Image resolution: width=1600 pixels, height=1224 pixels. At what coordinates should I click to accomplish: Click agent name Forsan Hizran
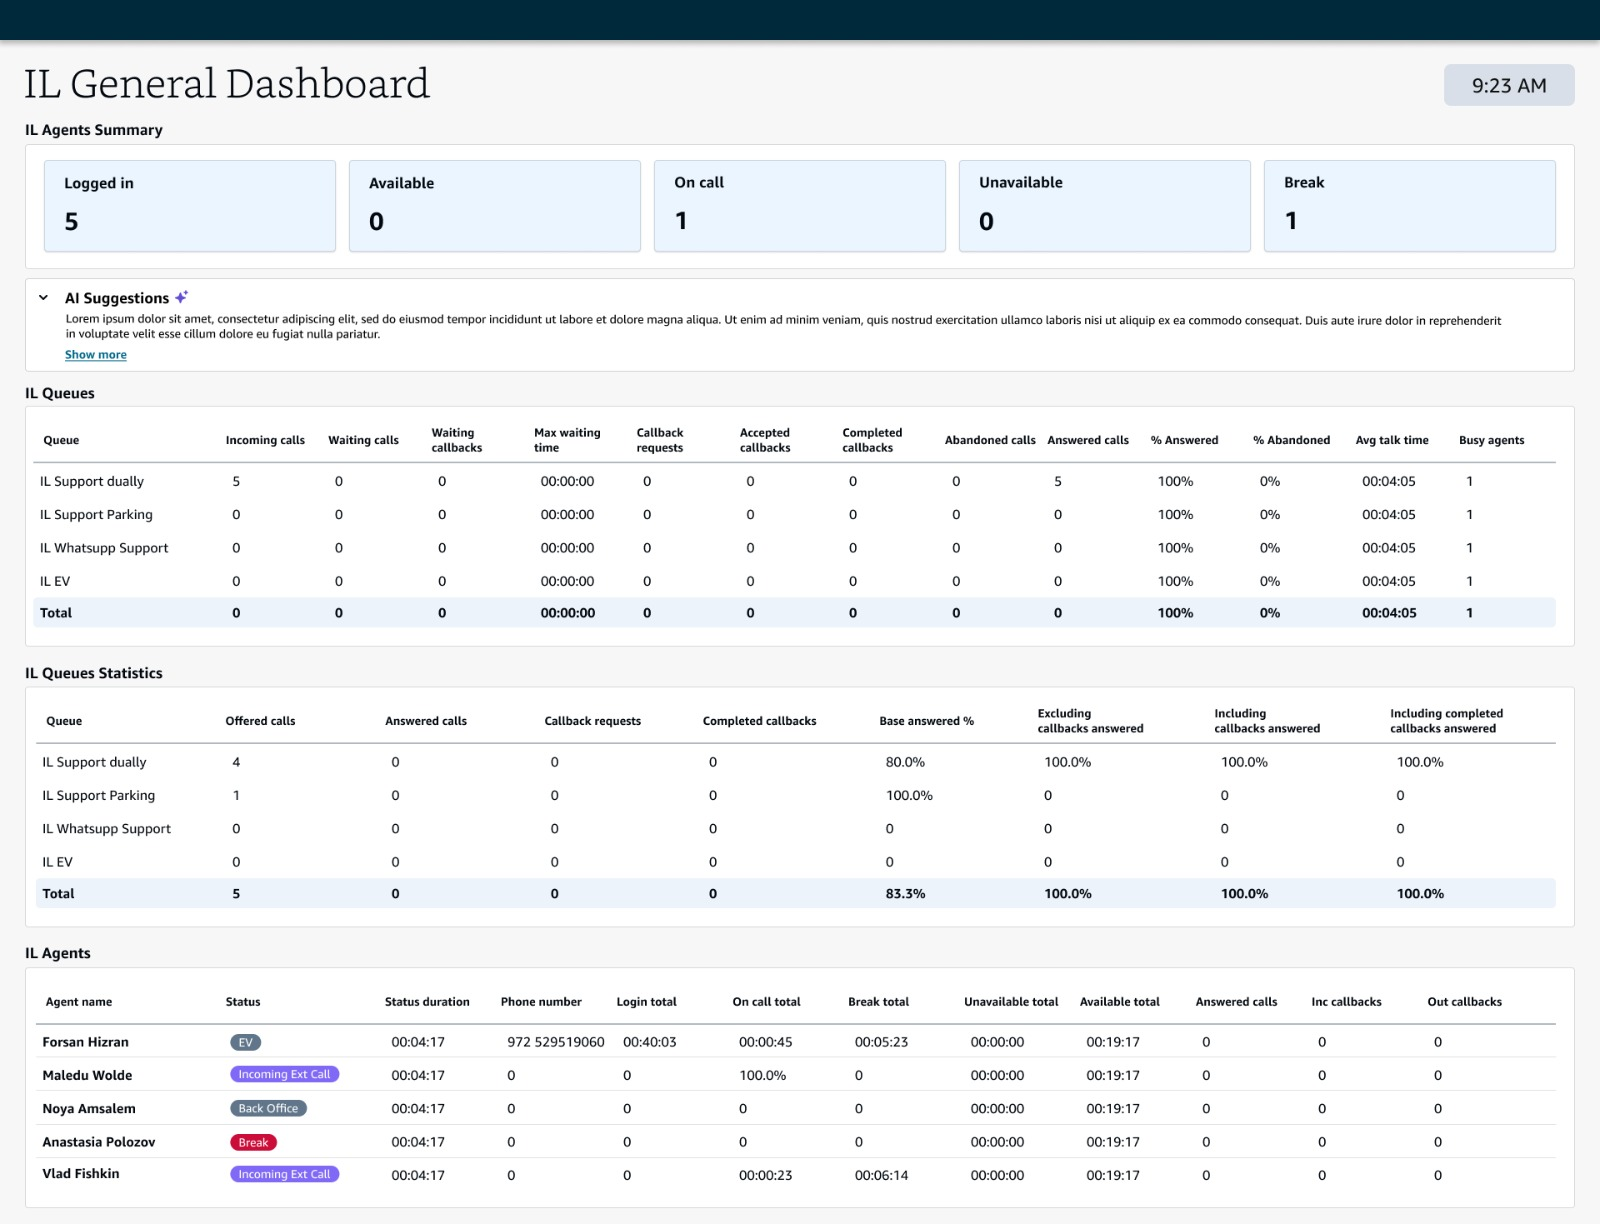[85, 1041]
